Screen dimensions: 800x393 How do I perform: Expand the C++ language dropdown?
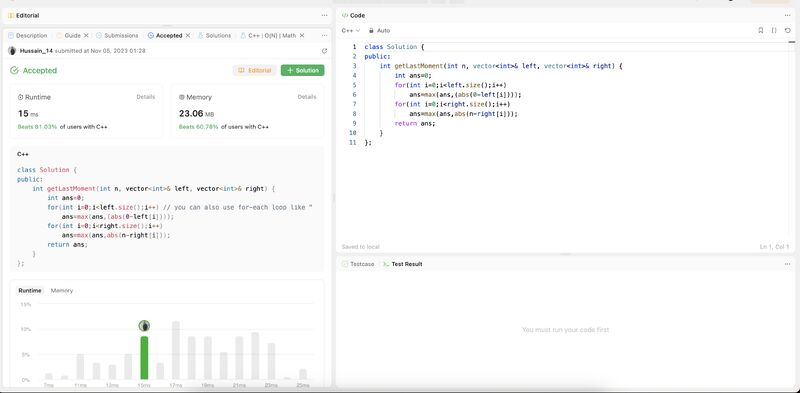(x=351, y=31)
